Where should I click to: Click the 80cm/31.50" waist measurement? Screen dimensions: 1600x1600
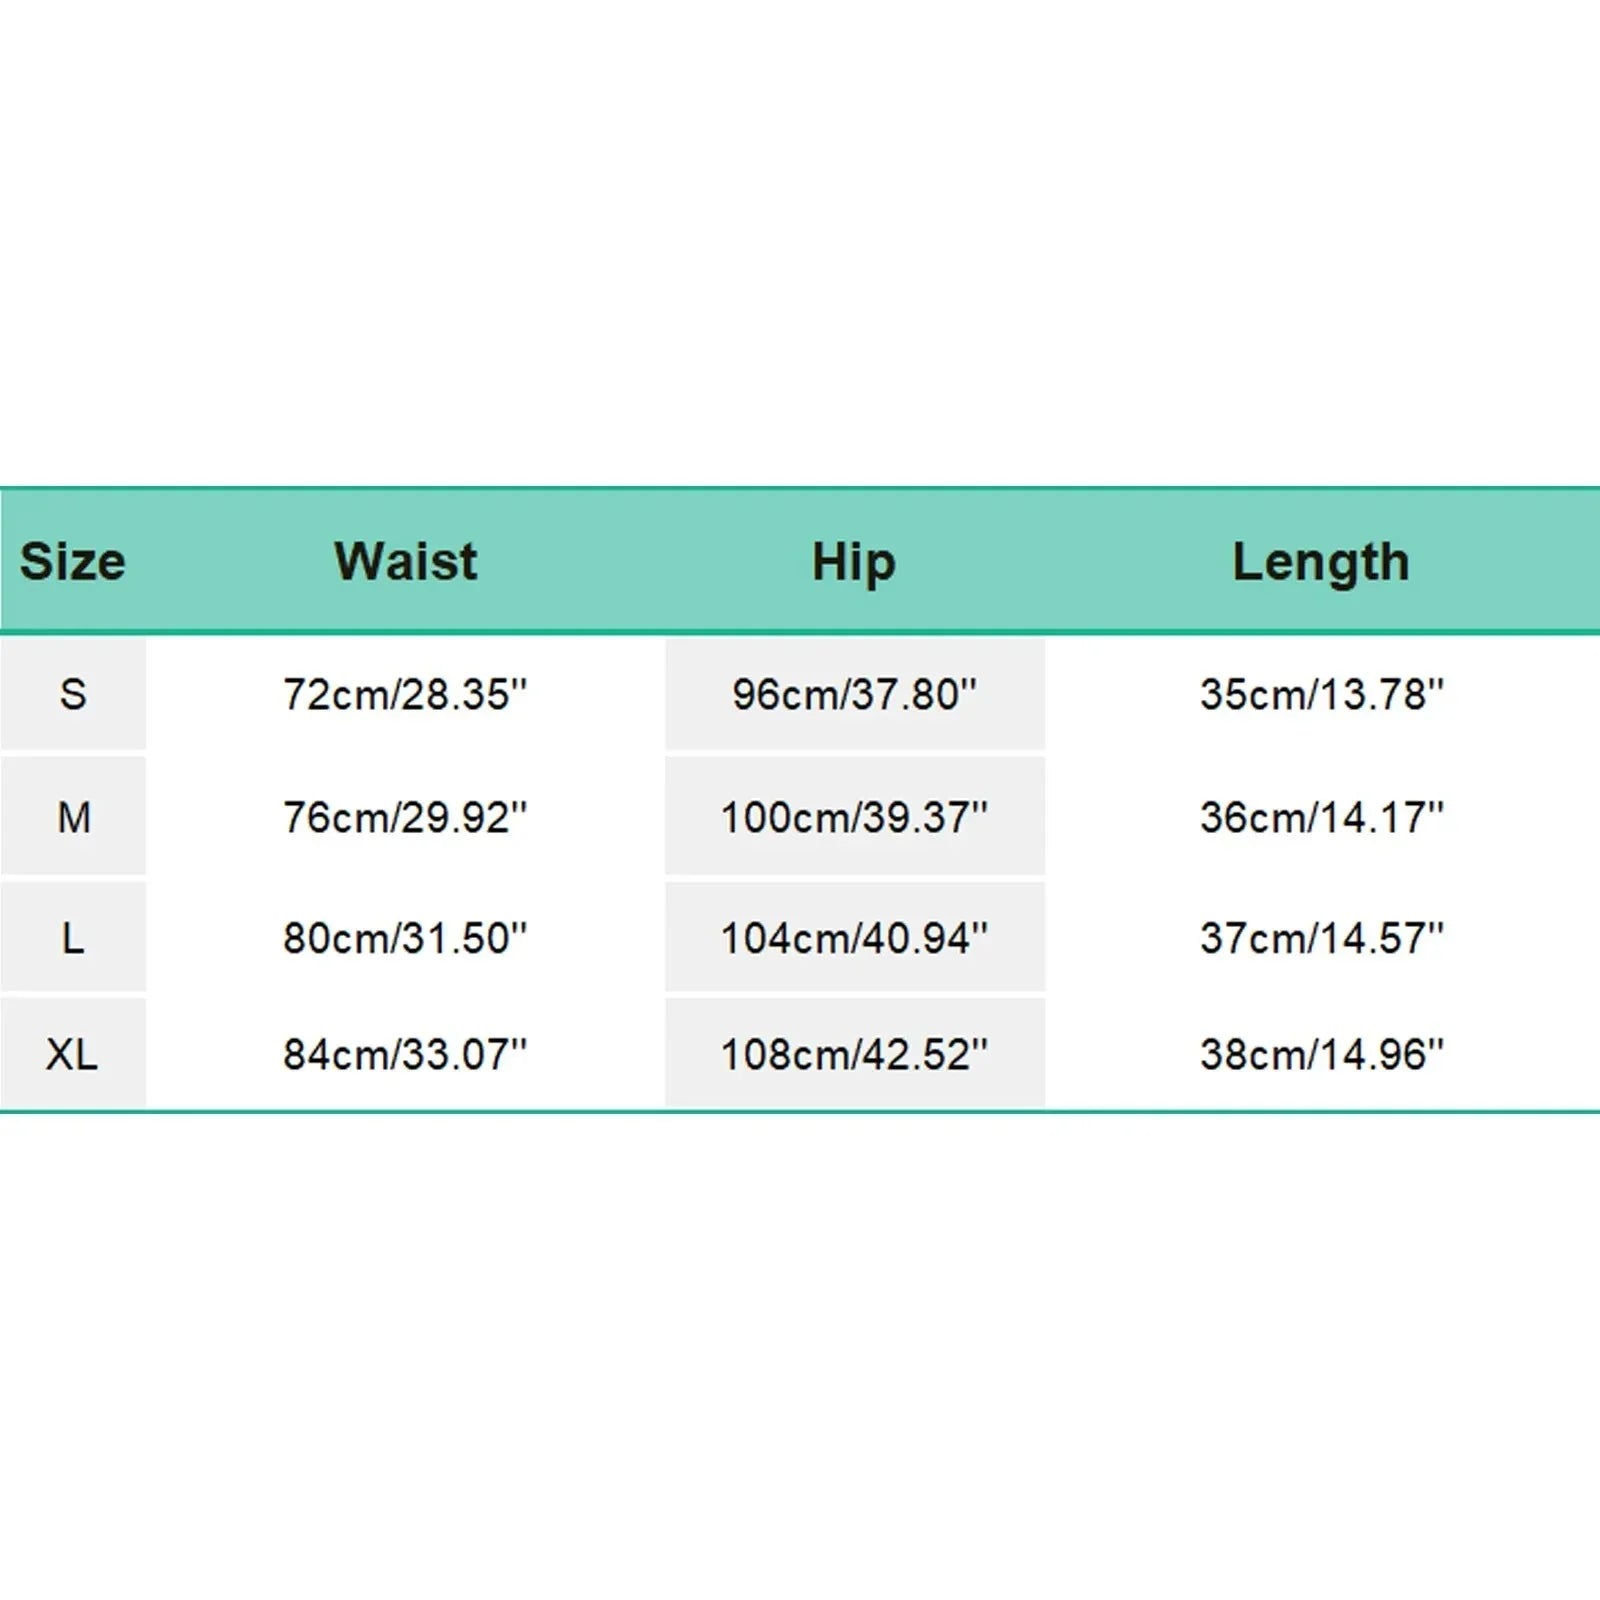tap(405, 938)
